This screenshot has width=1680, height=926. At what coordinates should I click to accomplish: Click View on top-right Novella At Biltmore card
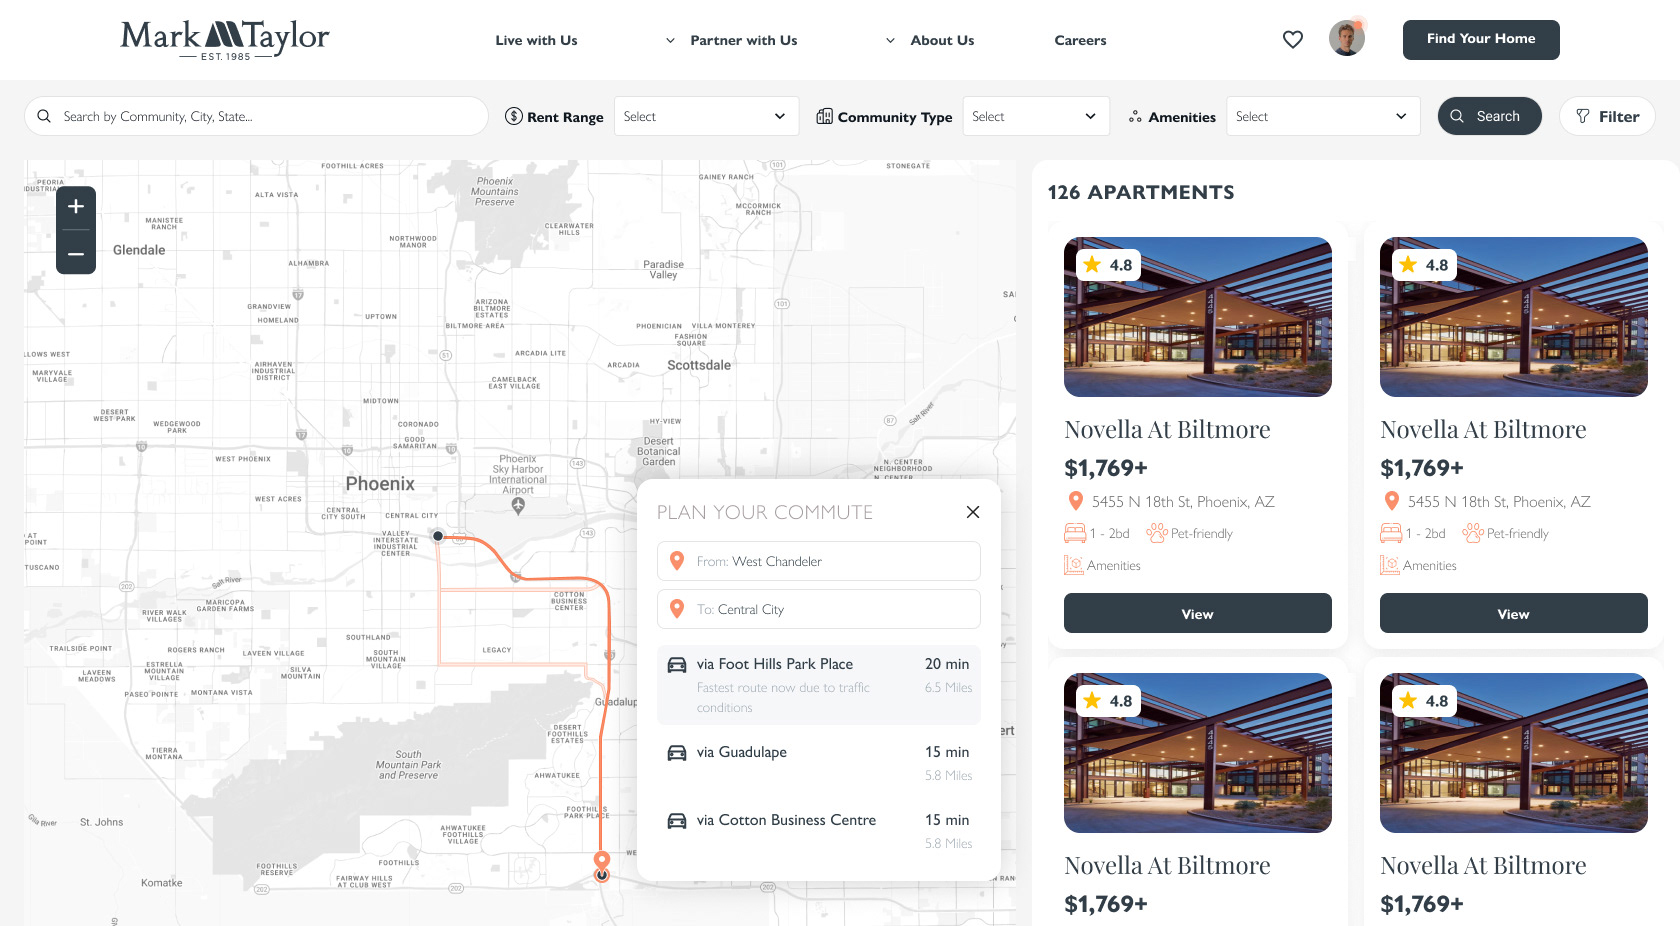point(1514,613)
